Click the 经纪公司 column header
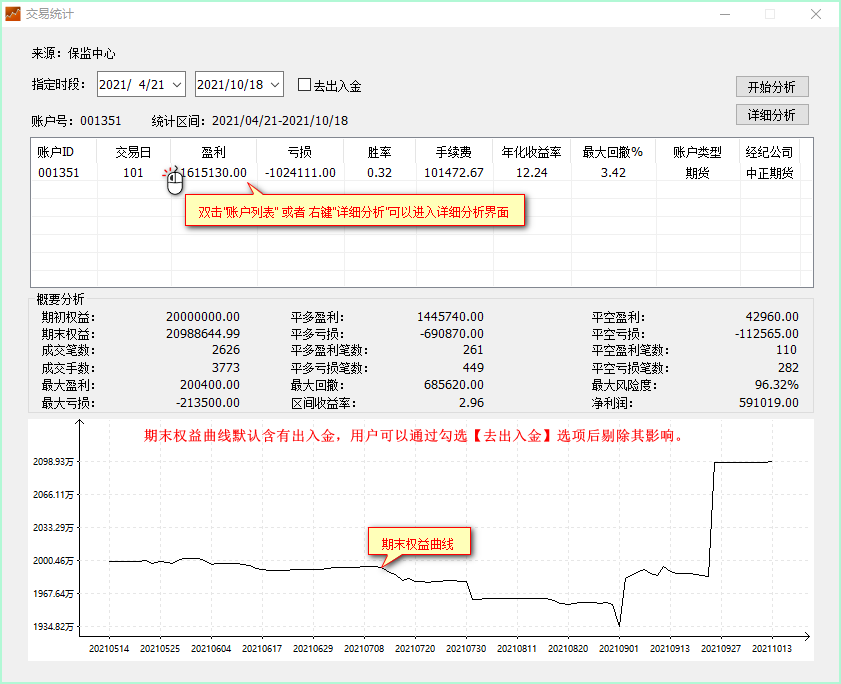 (x=769, y=152)
